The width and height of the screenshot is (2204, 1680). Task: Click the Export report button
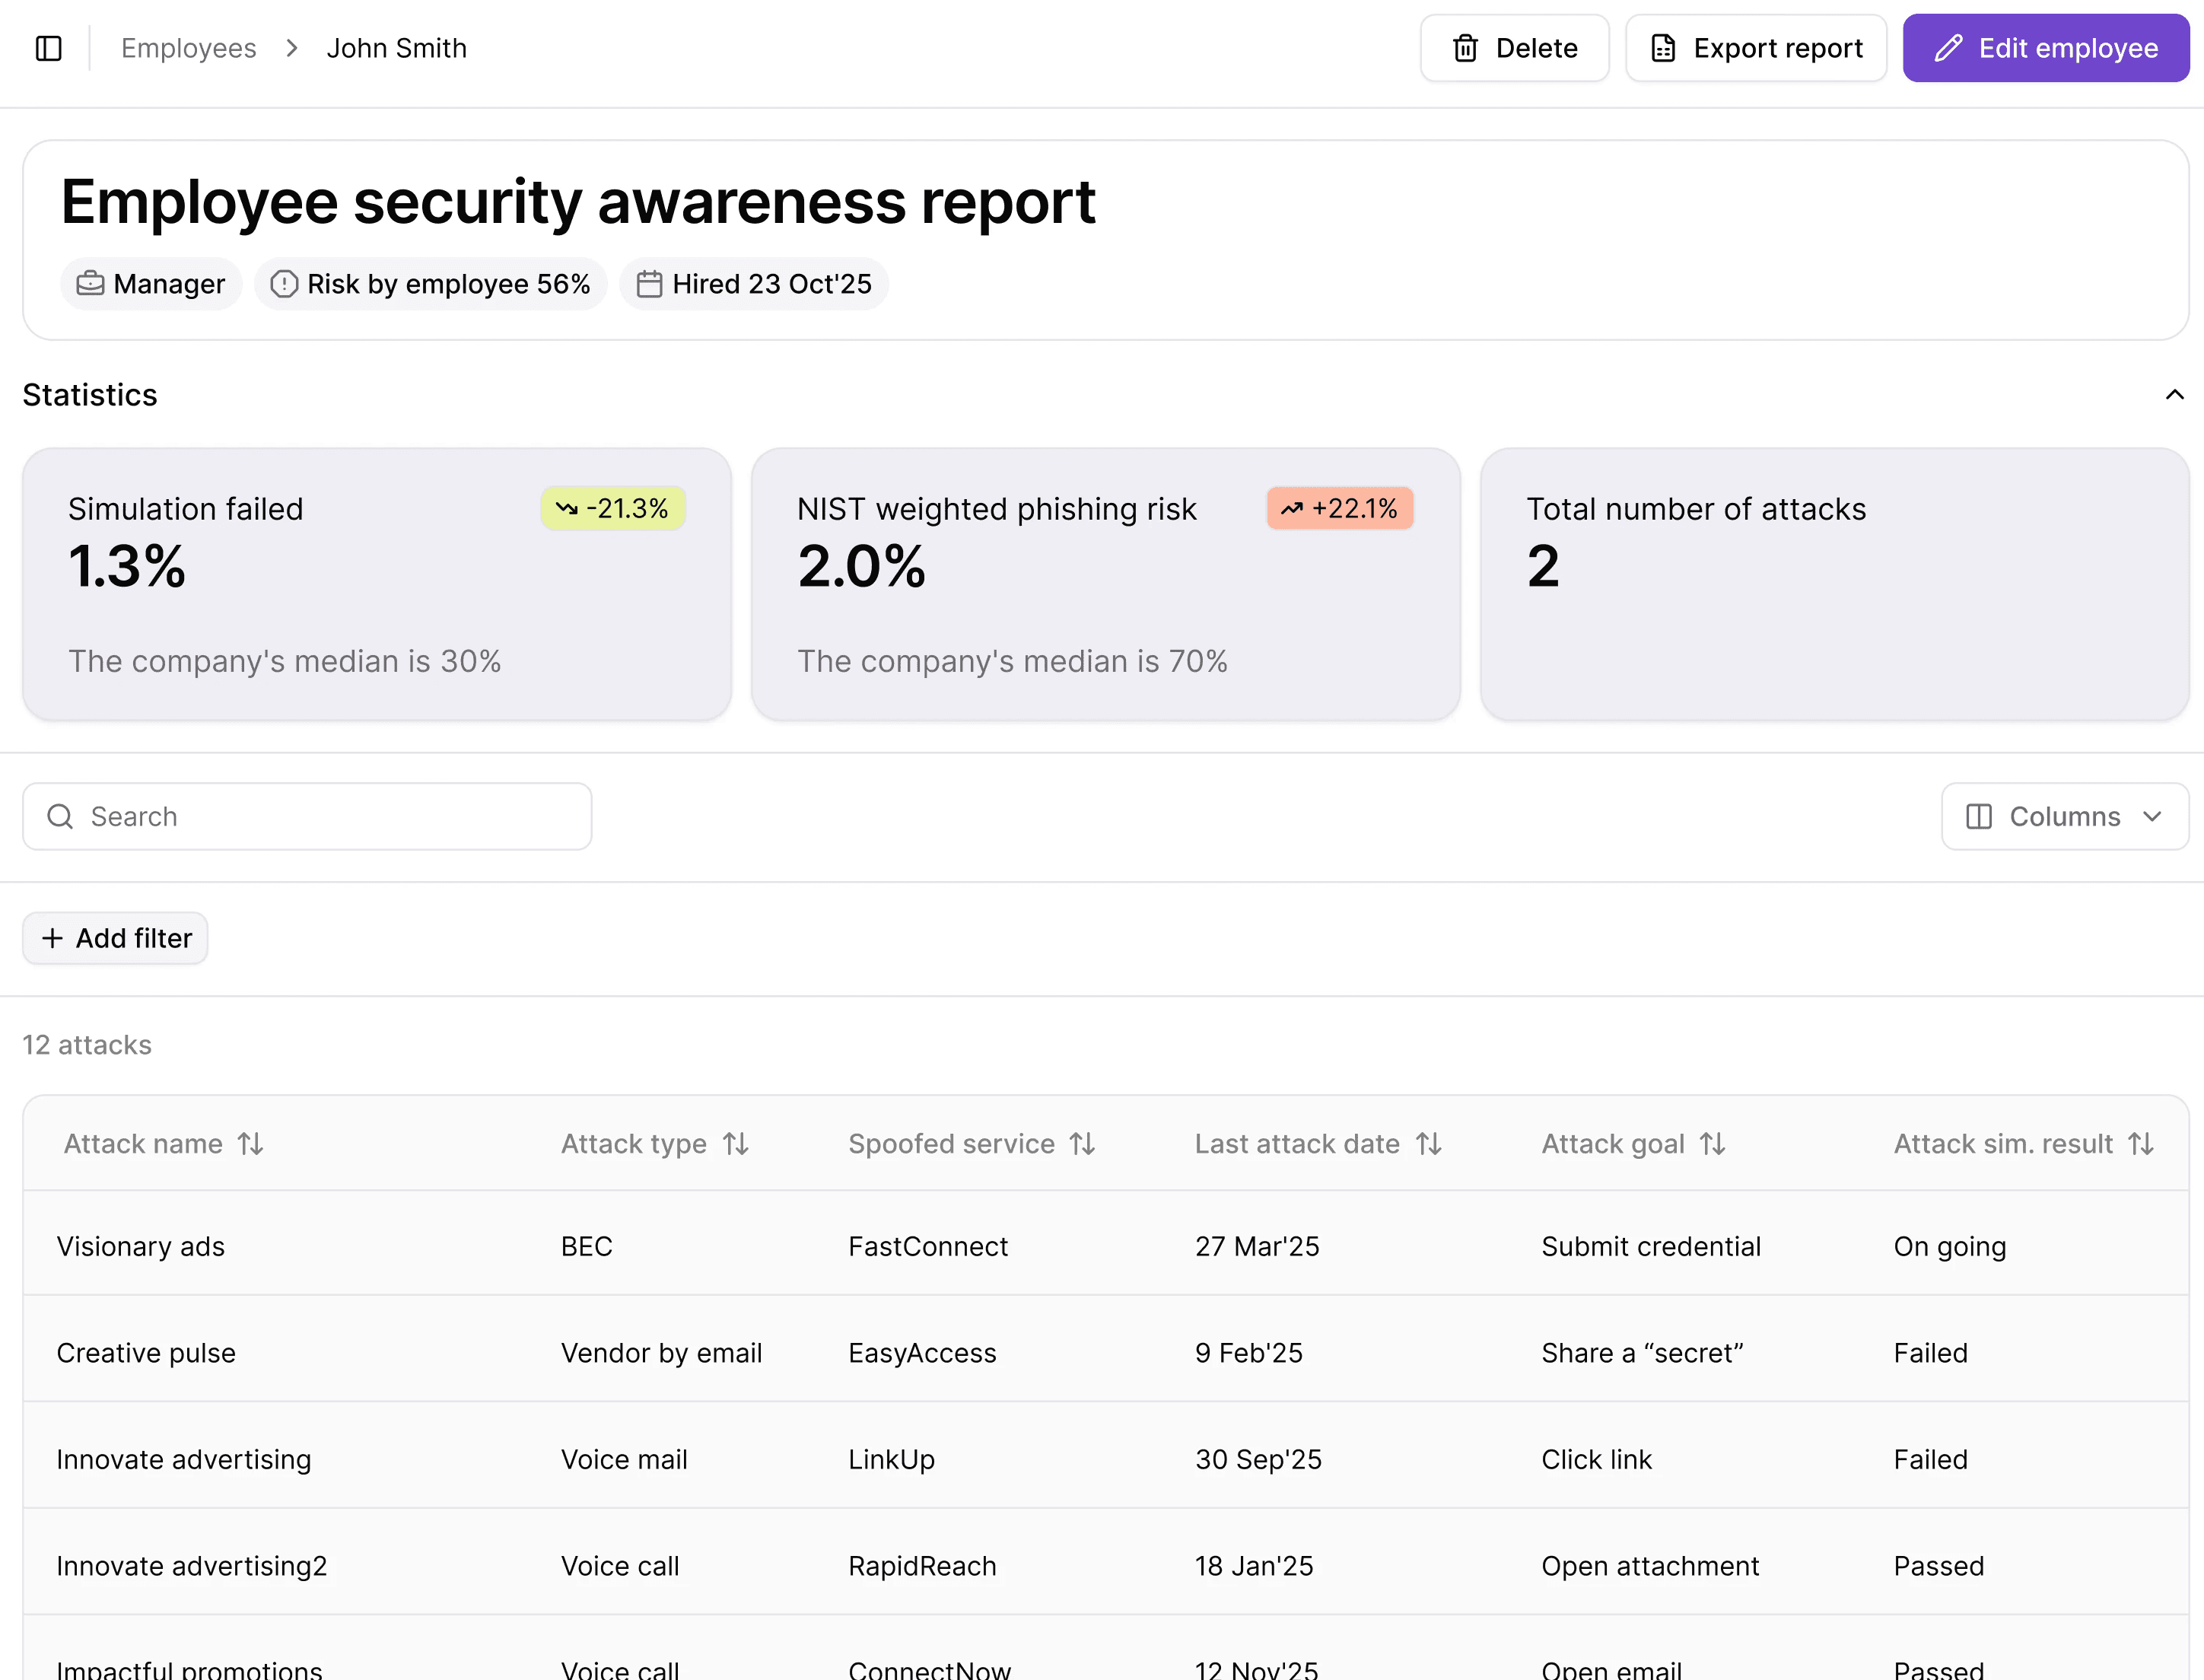point(1756,47)
